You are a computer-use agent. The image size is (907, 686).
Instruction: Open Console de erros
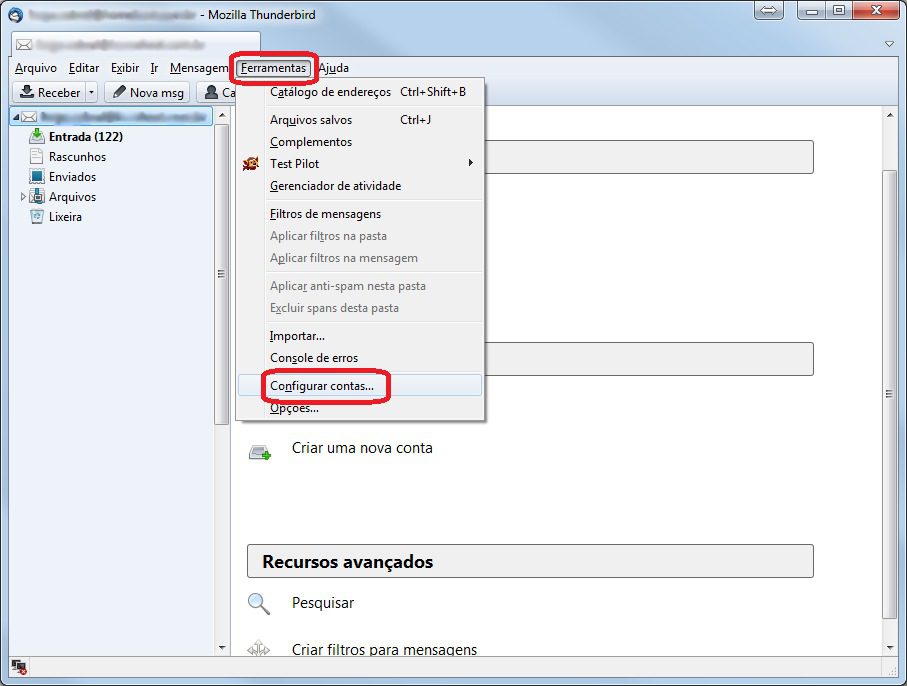[x=360, y=358]
